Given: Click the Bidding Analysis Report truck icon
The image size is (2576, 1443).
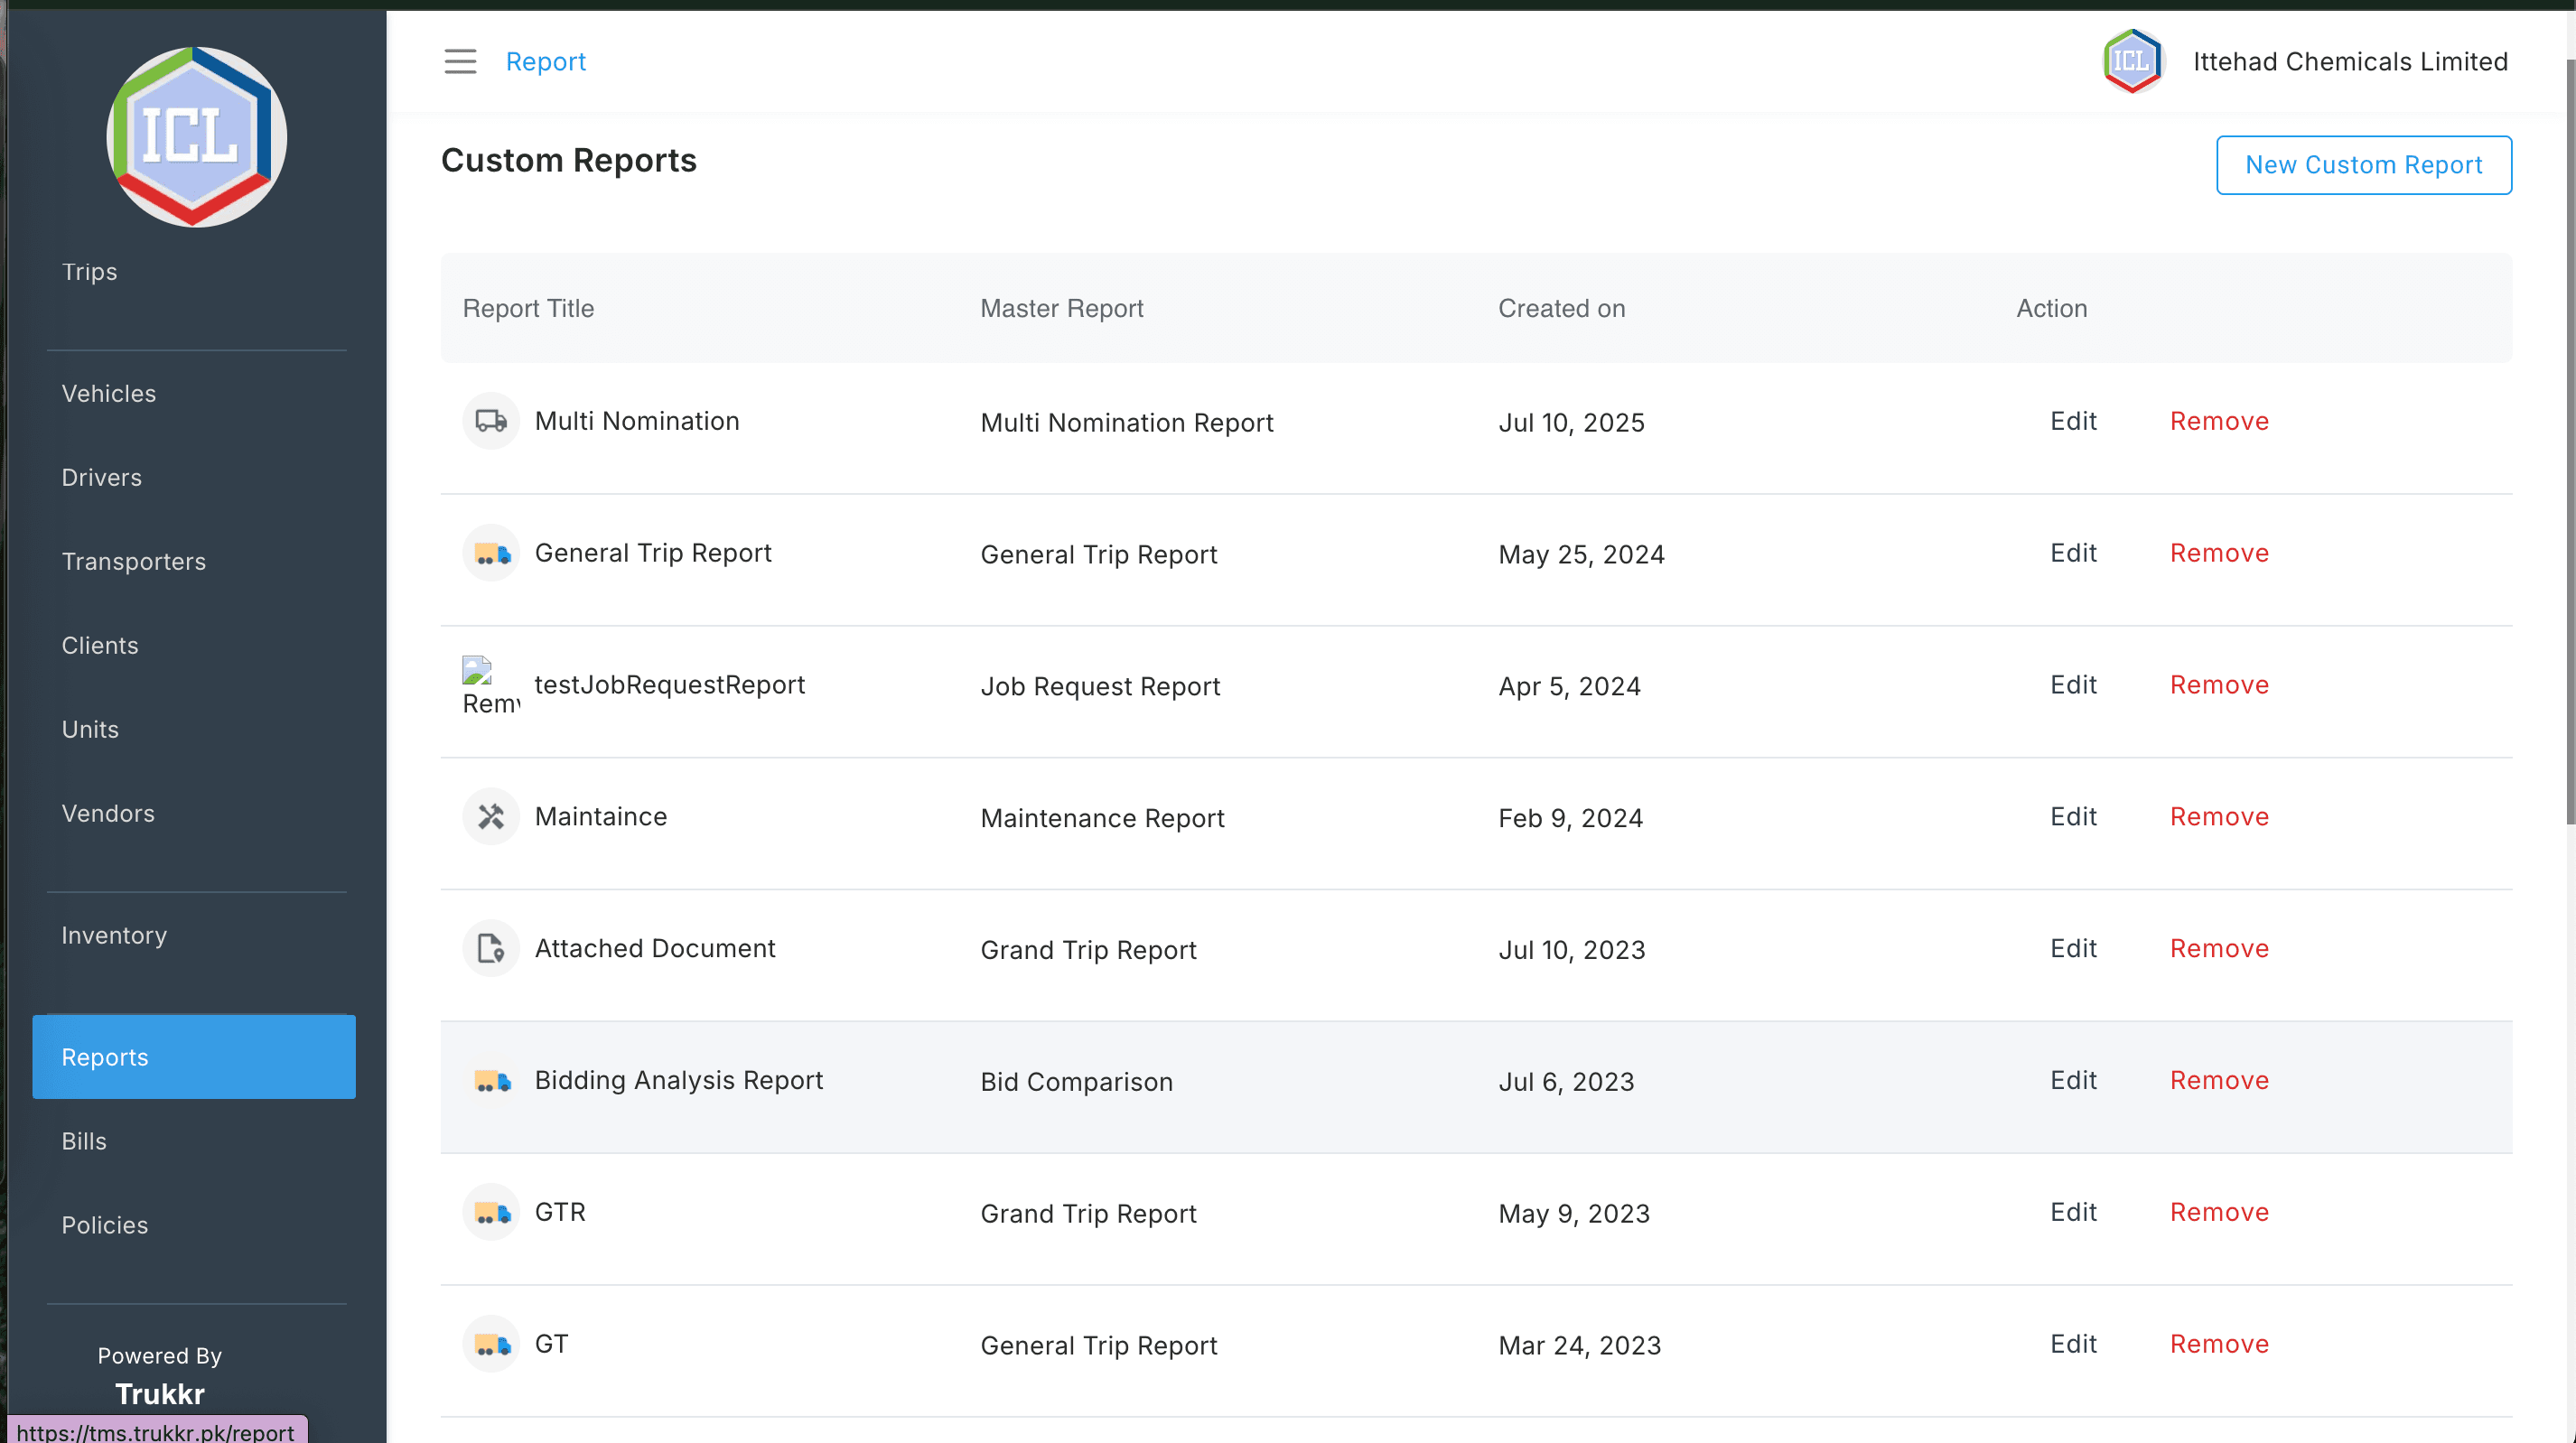Looking at the screenshot, I should coord(490,1080).
